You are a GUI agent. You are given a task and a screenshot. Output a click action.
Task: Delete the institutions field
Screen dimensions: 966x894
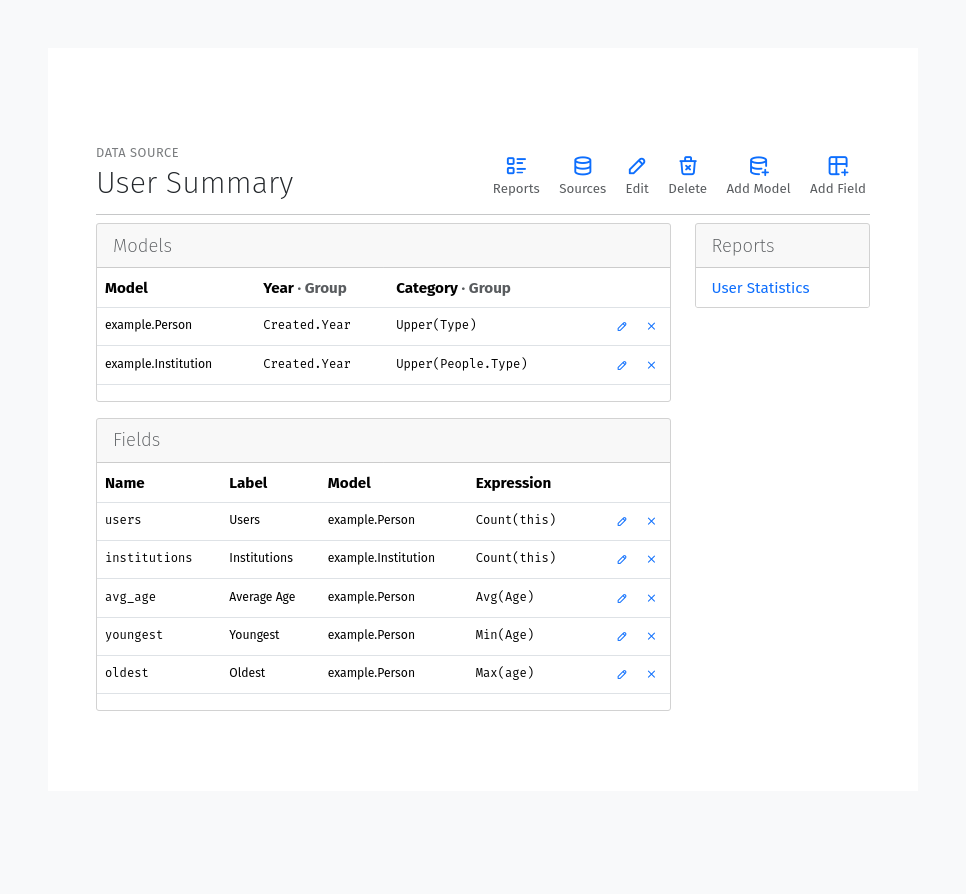point(651,559)
